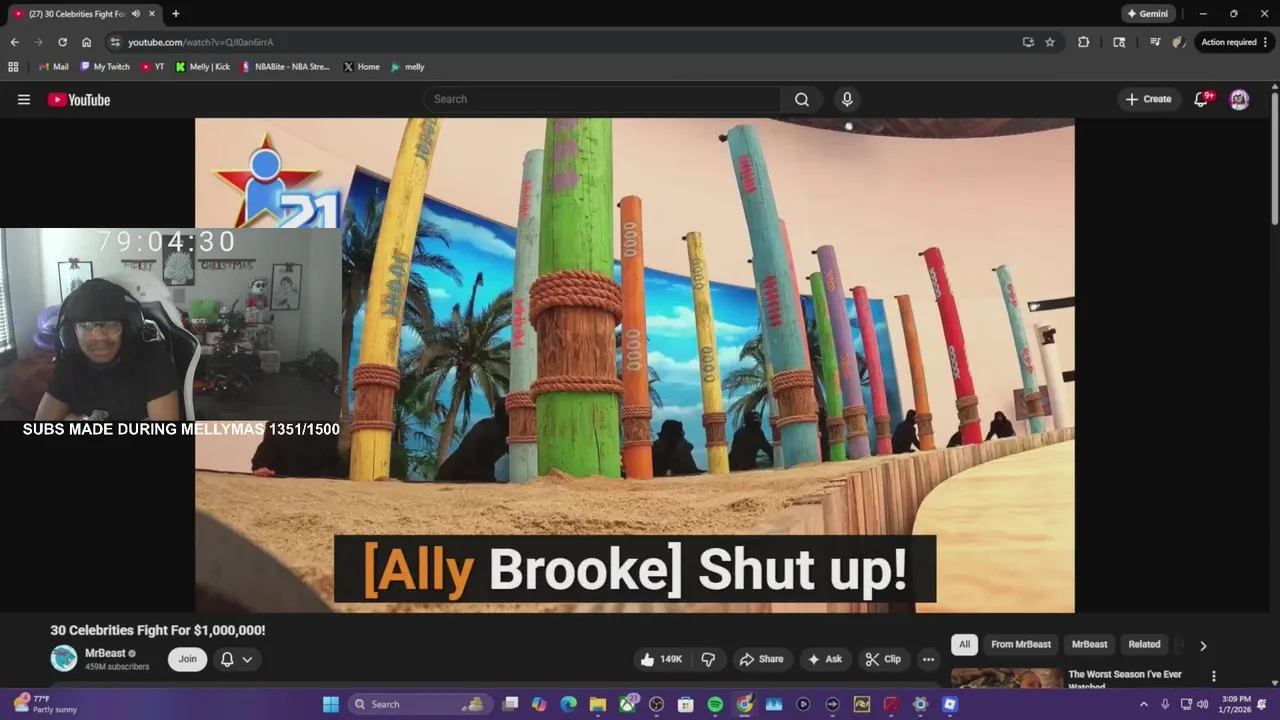Viewport: 1280px width, 720px height.
Task: Open the NBABite bookmark
Action: pyautogui.click(x=285, y=67)
